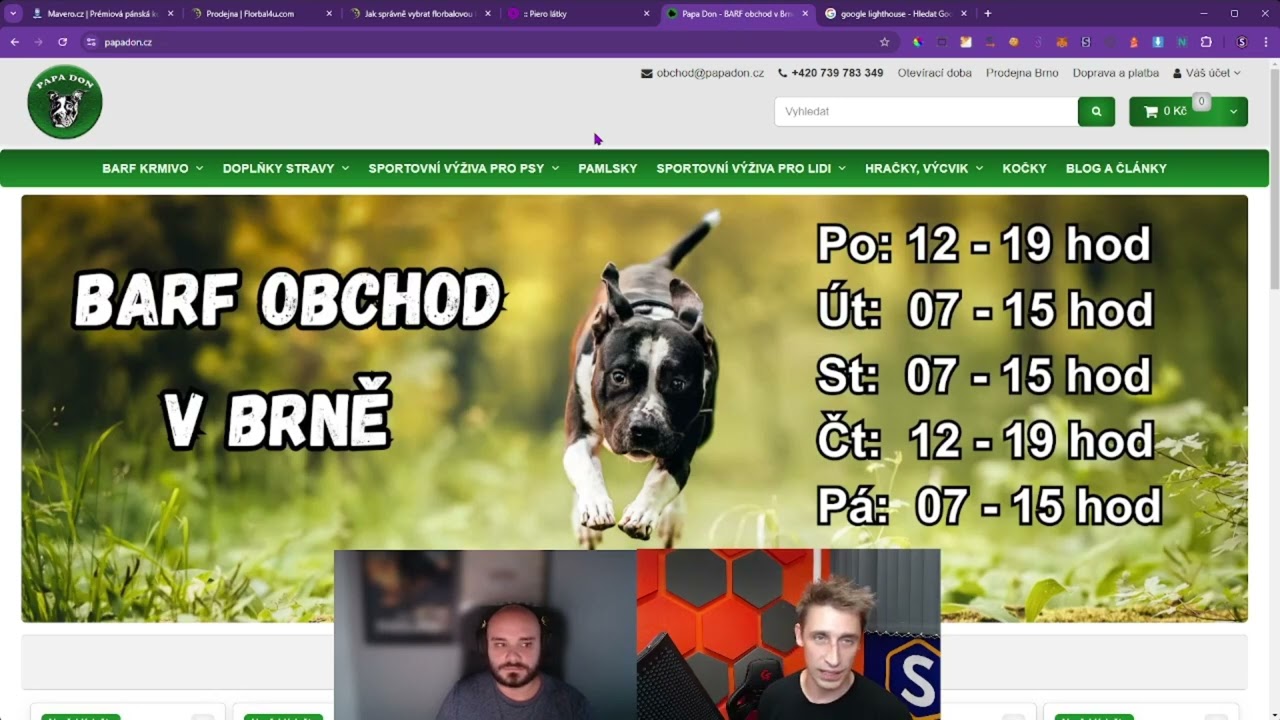Bookmark page with the star icon

[884, 42]
